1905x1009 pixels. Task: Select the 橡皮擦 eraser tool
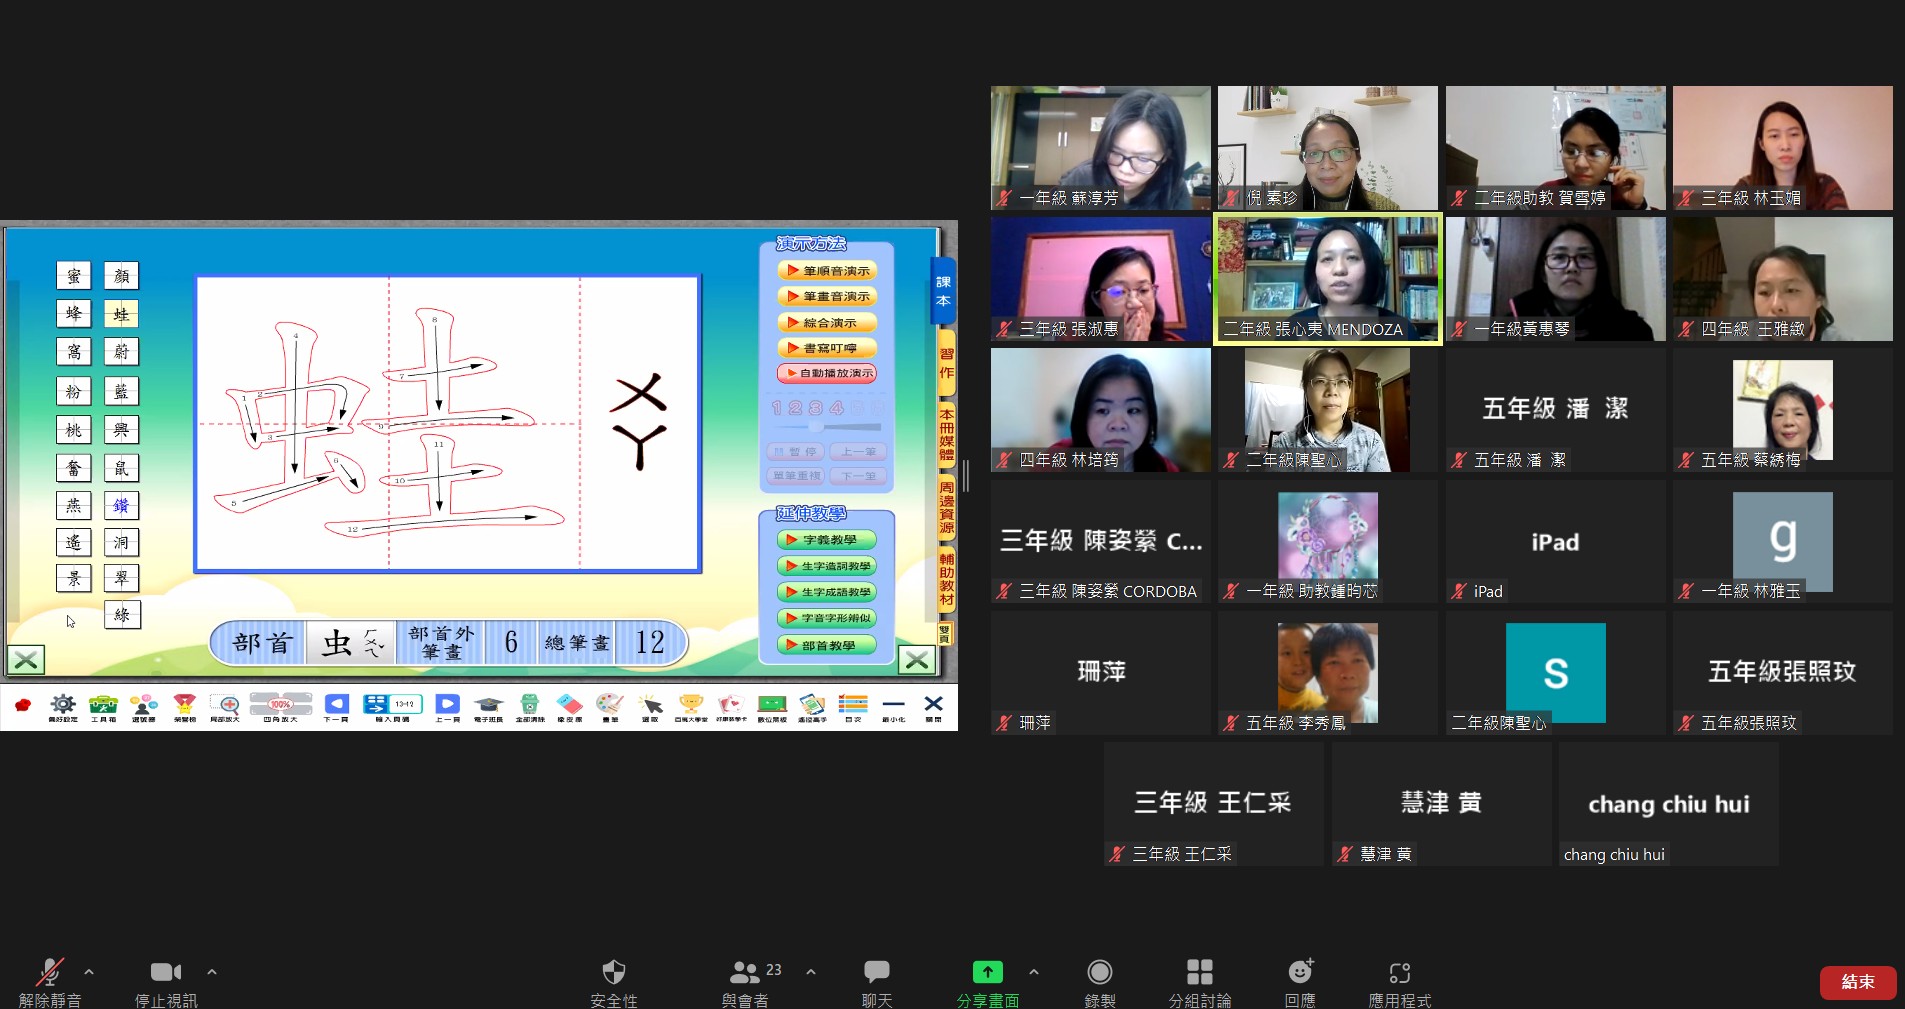(x=569, y=706)
